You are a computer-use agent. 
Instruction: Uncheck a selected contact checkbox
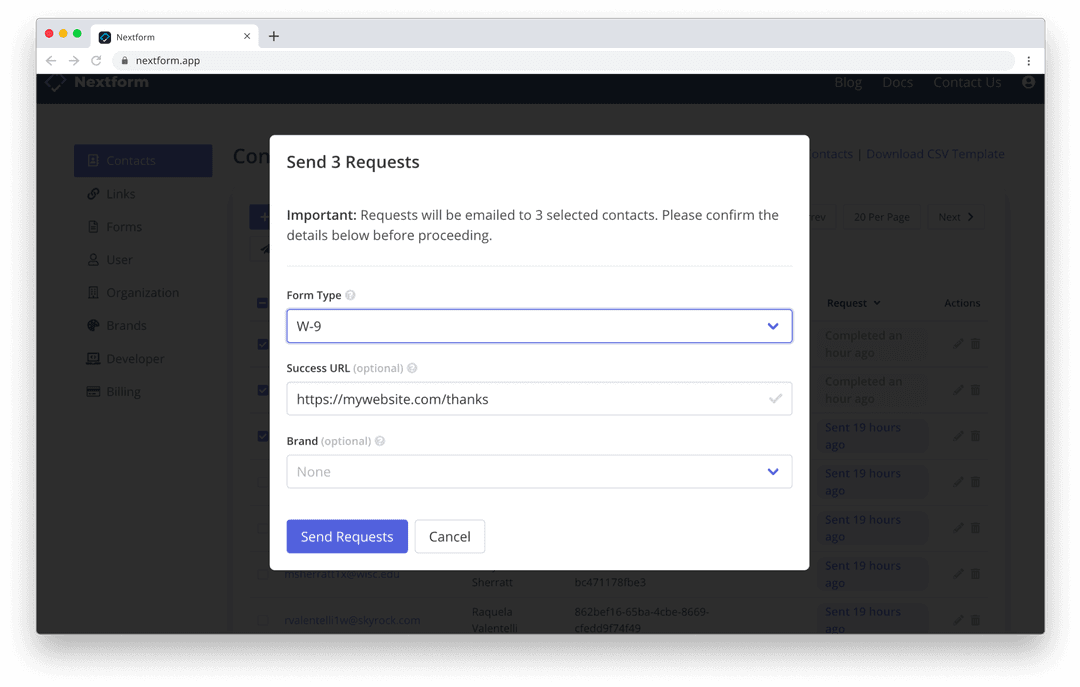(262, 345)
